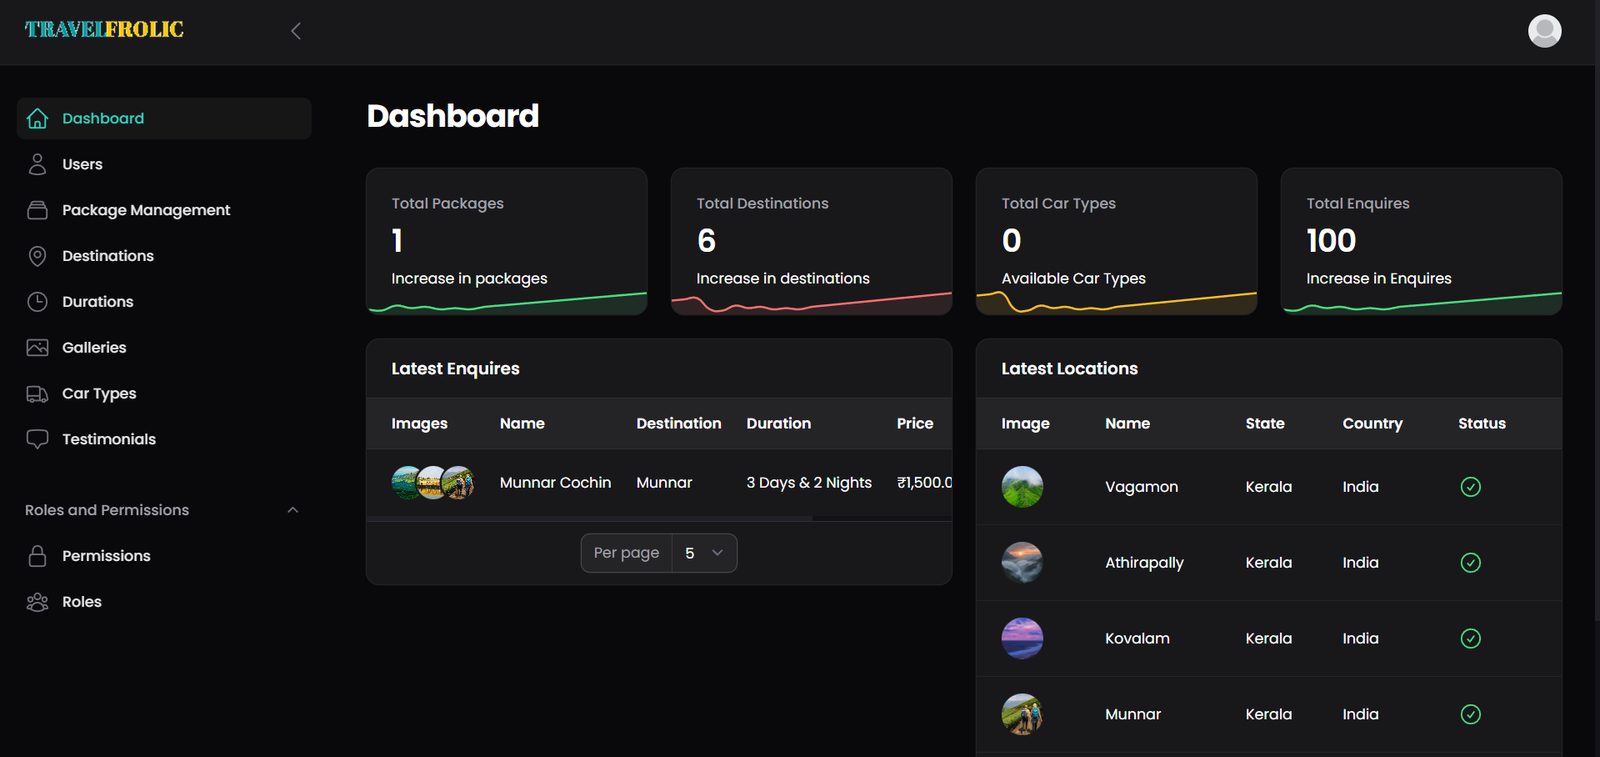
Task: Select the Testimonials speech bubble icon
Action: [37, 439]
